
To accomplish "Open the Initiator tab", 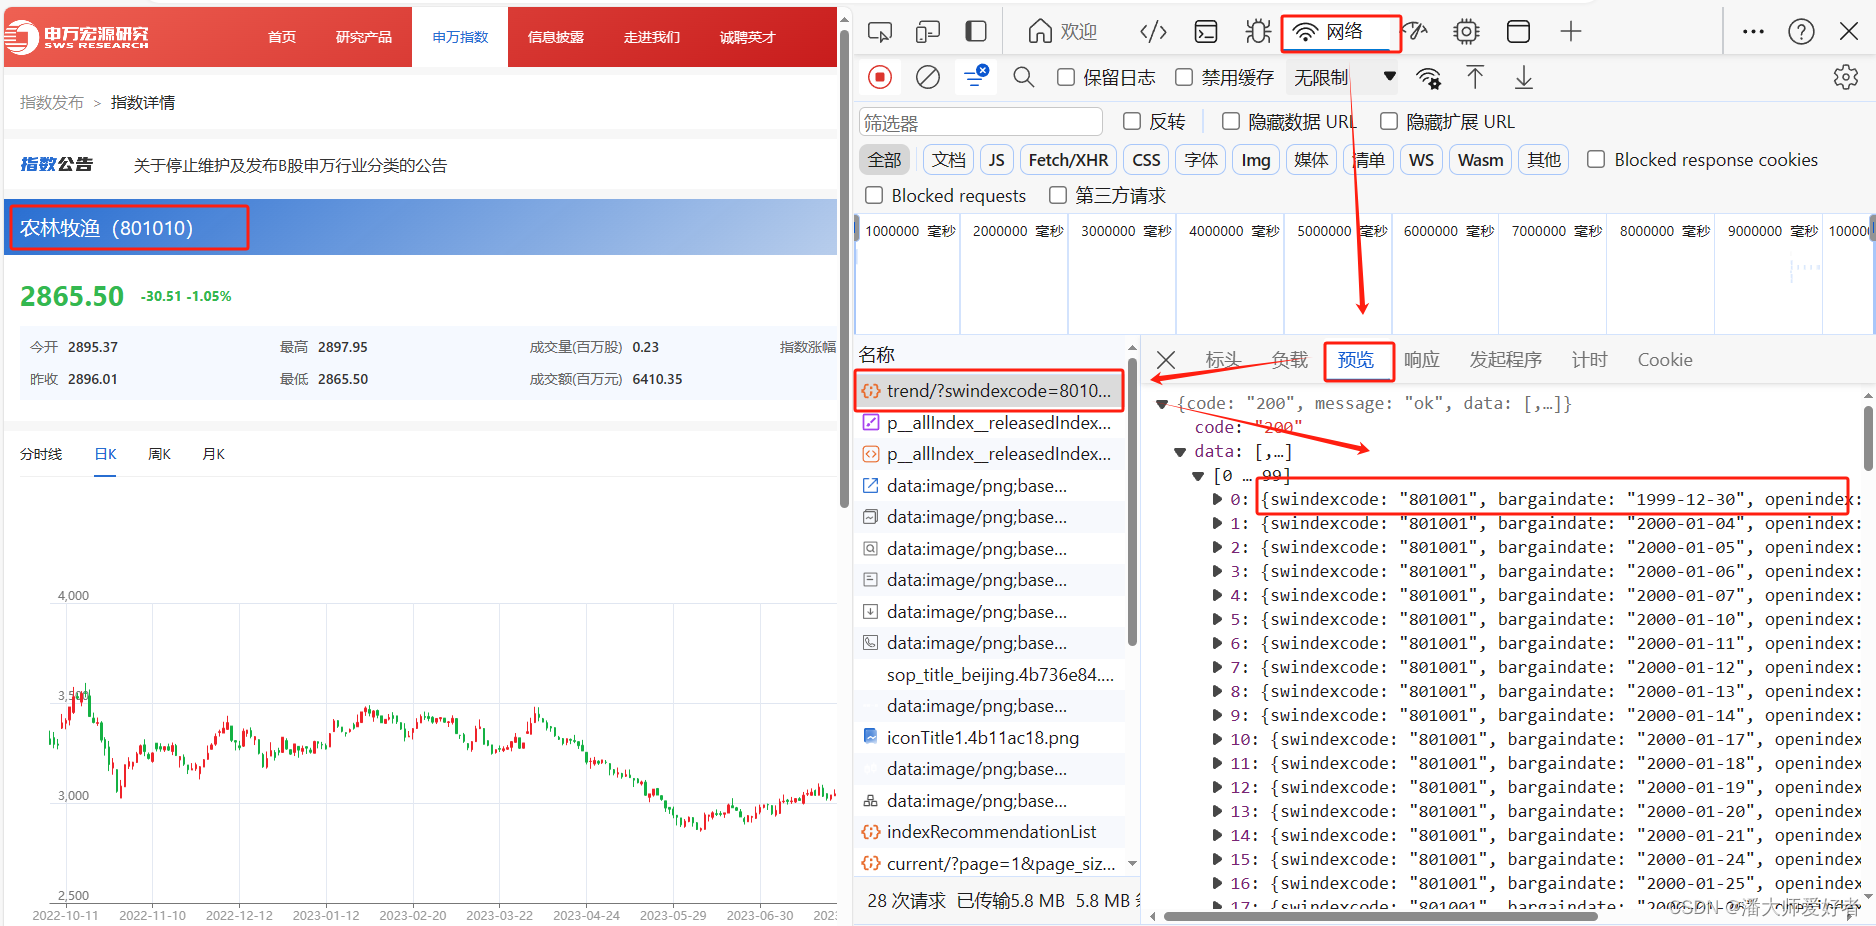I will point(1505,360).
